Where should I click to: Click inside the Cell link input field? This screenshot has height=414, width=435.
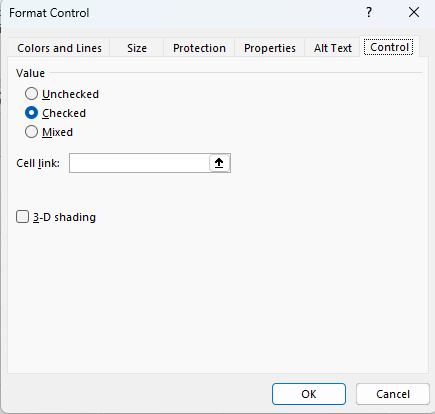pos(139,163)
